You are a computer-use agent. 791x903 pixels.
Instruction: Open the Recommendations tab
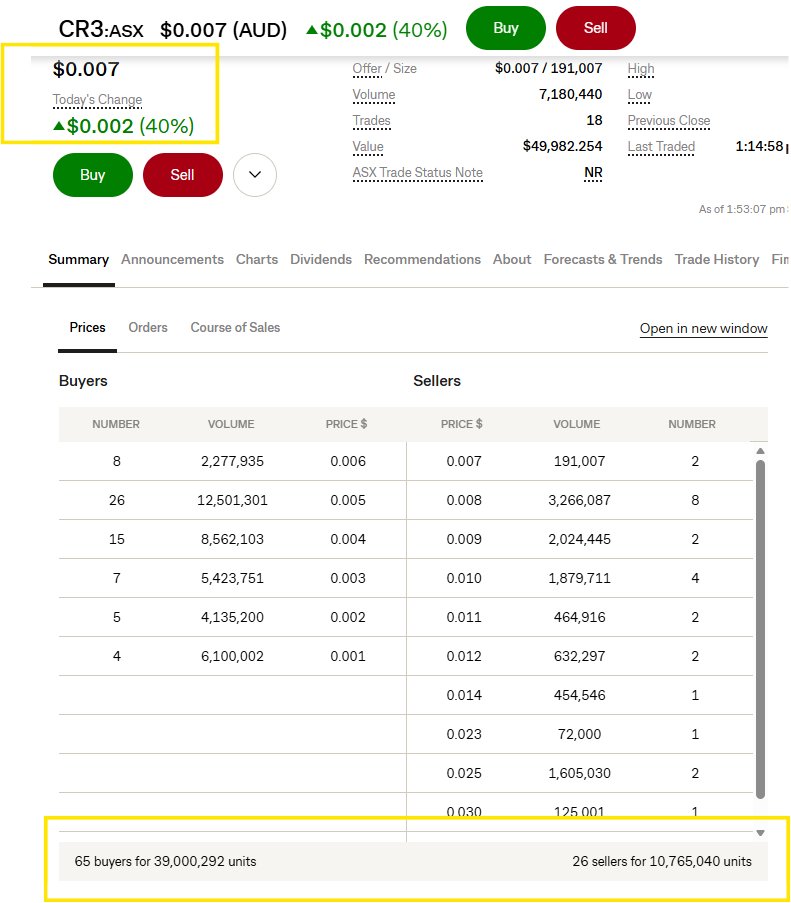(422, 260)
